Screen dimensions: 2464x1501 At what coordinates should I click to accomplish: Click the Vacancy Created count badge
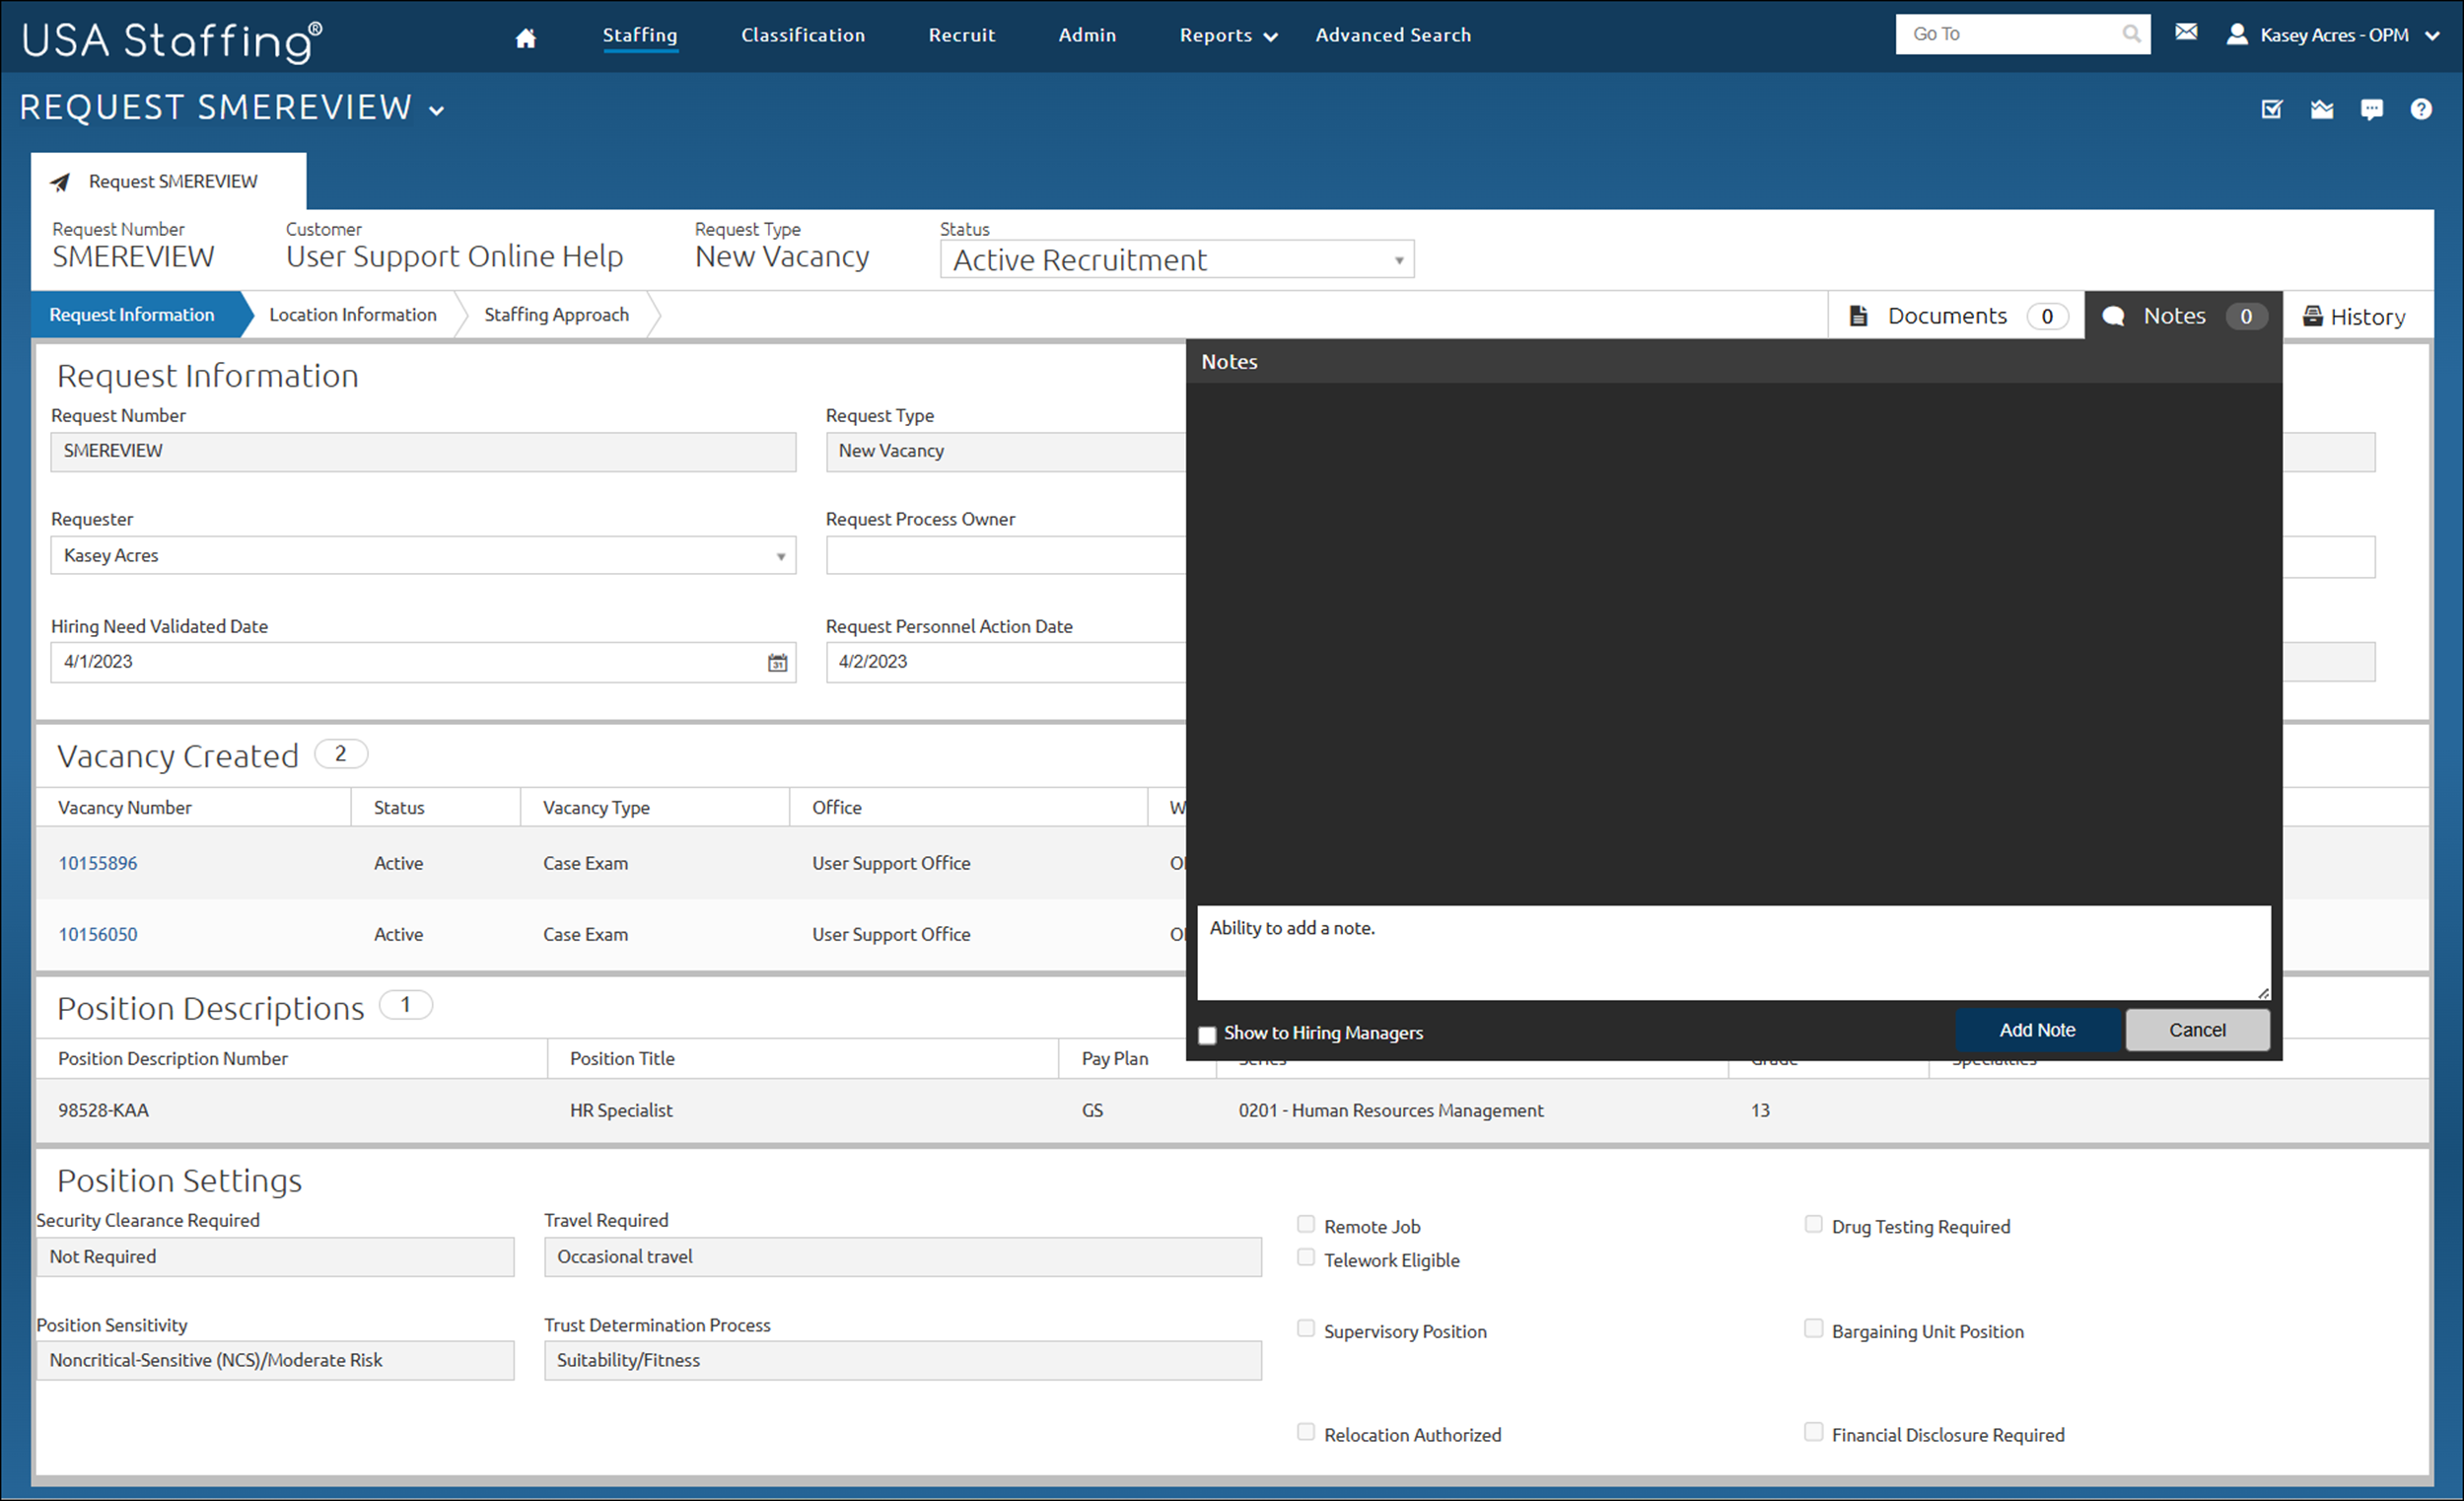[341, 754]
